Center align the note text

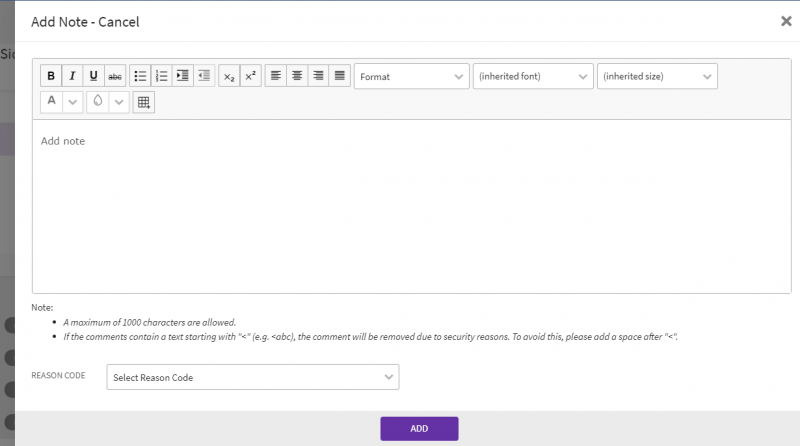click(x=297, y=76)
